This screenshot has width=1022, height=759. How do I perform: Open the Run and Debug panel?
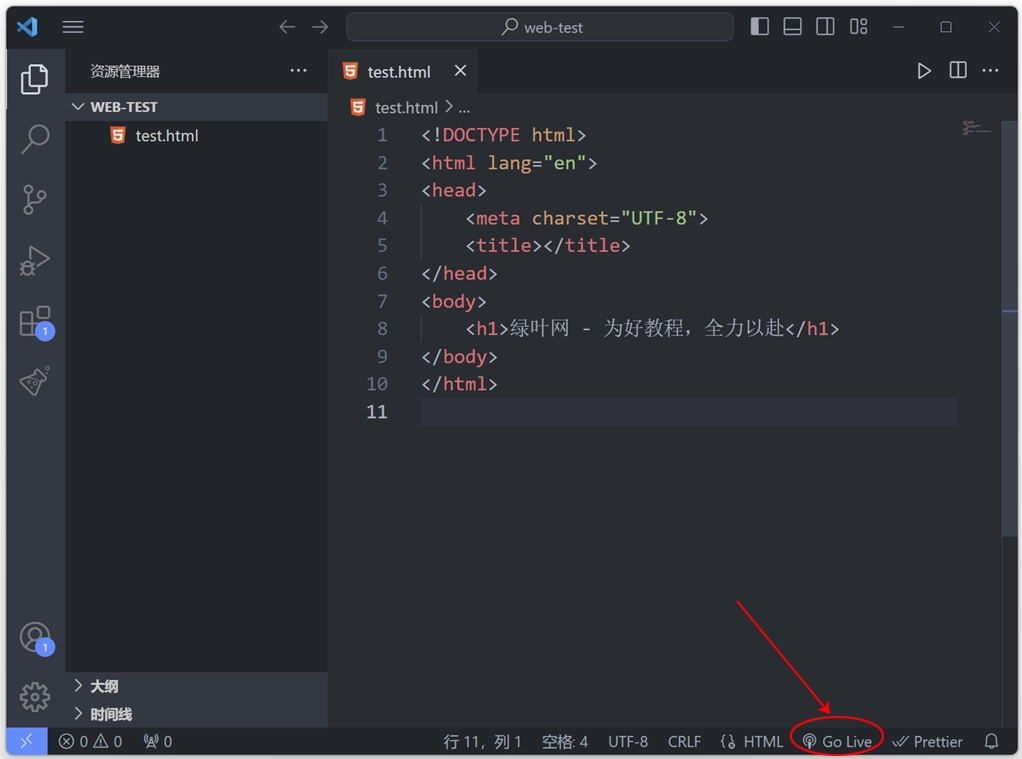pyautogui.click(x=34, y=261)
